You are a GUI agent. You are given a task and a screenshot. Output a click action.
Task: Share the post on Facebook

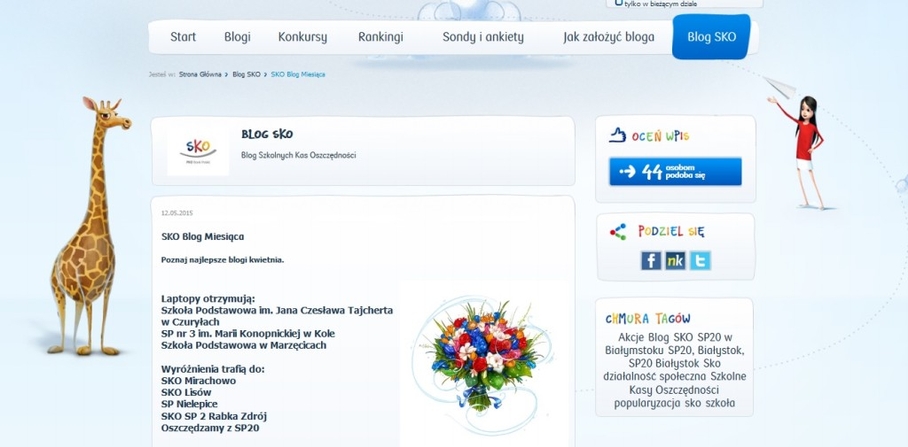tap(651, 261)
